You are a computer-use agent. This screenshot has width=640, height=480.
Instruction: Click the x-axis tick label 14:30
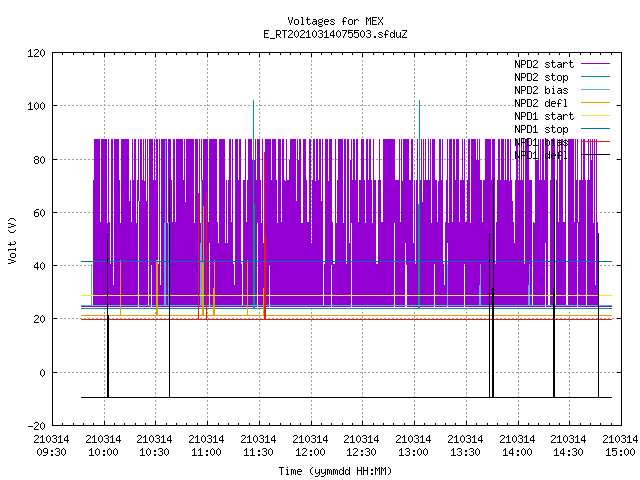click(x=568, y=453)
